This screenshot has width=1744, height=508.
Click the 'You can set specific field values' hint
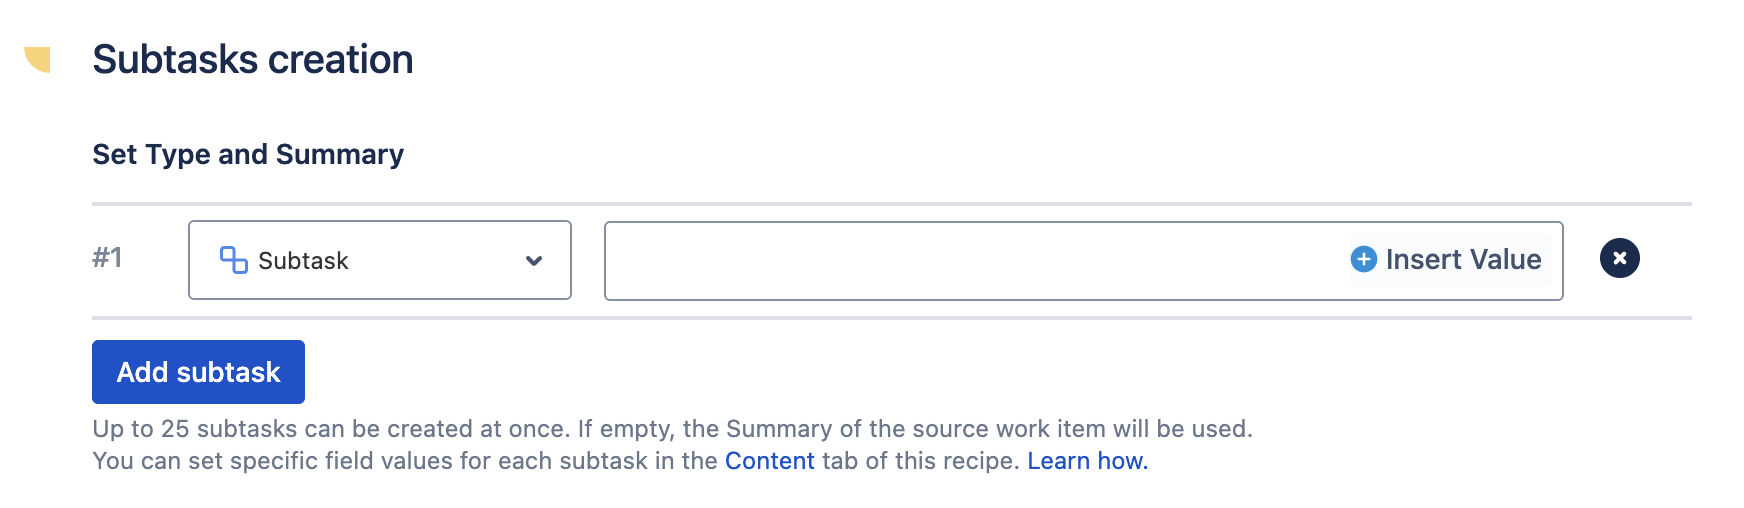coord(620,461)
